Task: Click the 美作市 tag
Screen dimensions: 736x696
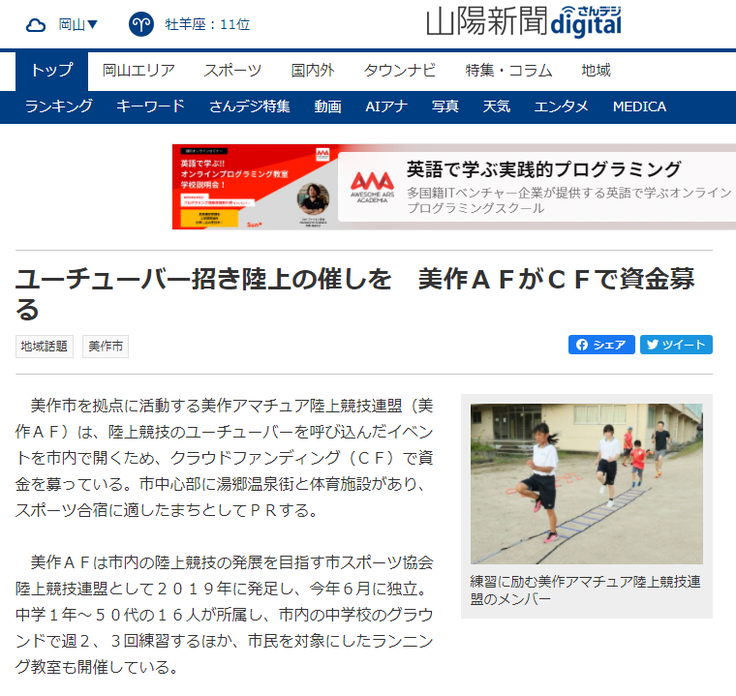Action: pos(106,346)
